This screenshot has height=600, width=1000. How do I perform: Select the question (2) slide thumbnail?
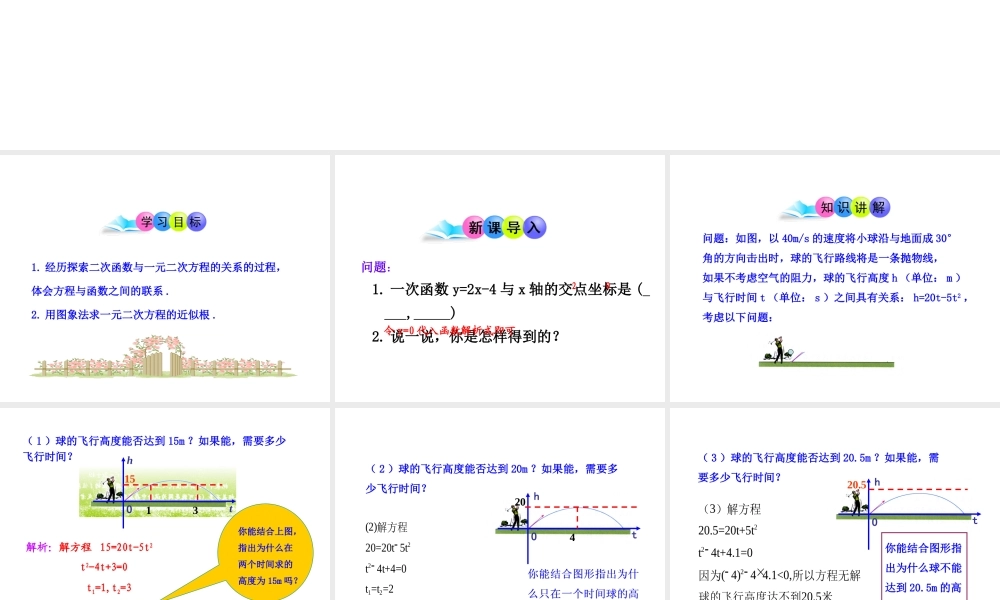click(500, 500)
